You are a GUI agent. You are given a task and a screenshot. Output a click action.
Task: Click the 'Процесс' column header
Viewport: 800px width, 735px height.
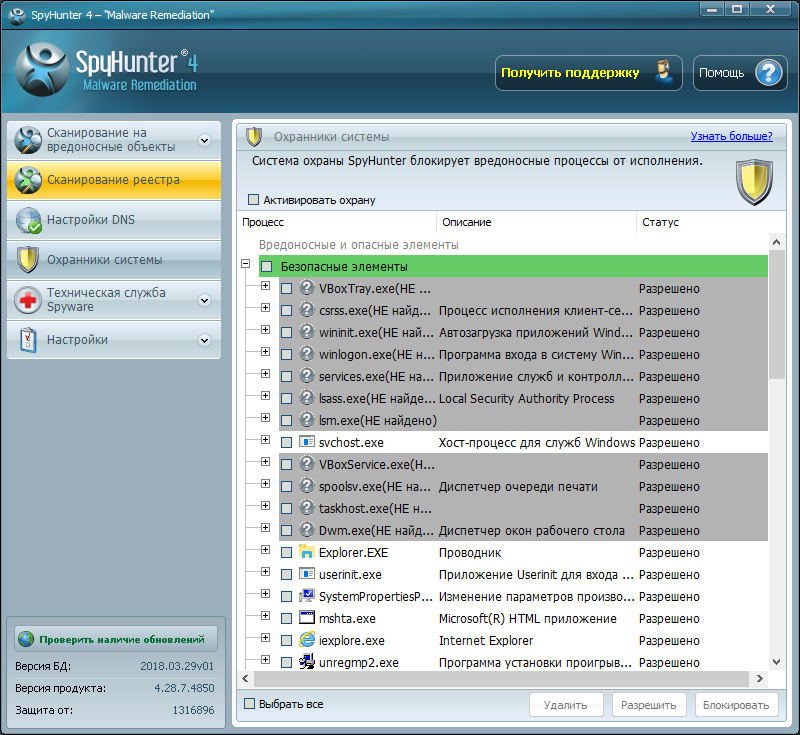(x=337, y=222)
